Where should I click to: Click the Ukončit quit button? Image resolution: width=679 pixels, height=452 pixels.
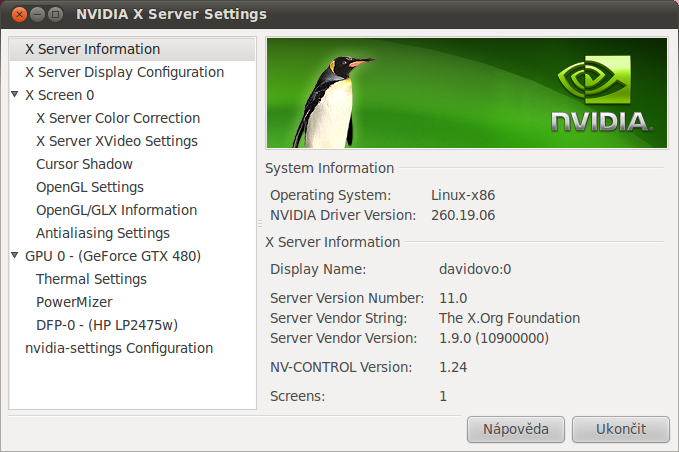pyautogui.click(x=621, y=429)
